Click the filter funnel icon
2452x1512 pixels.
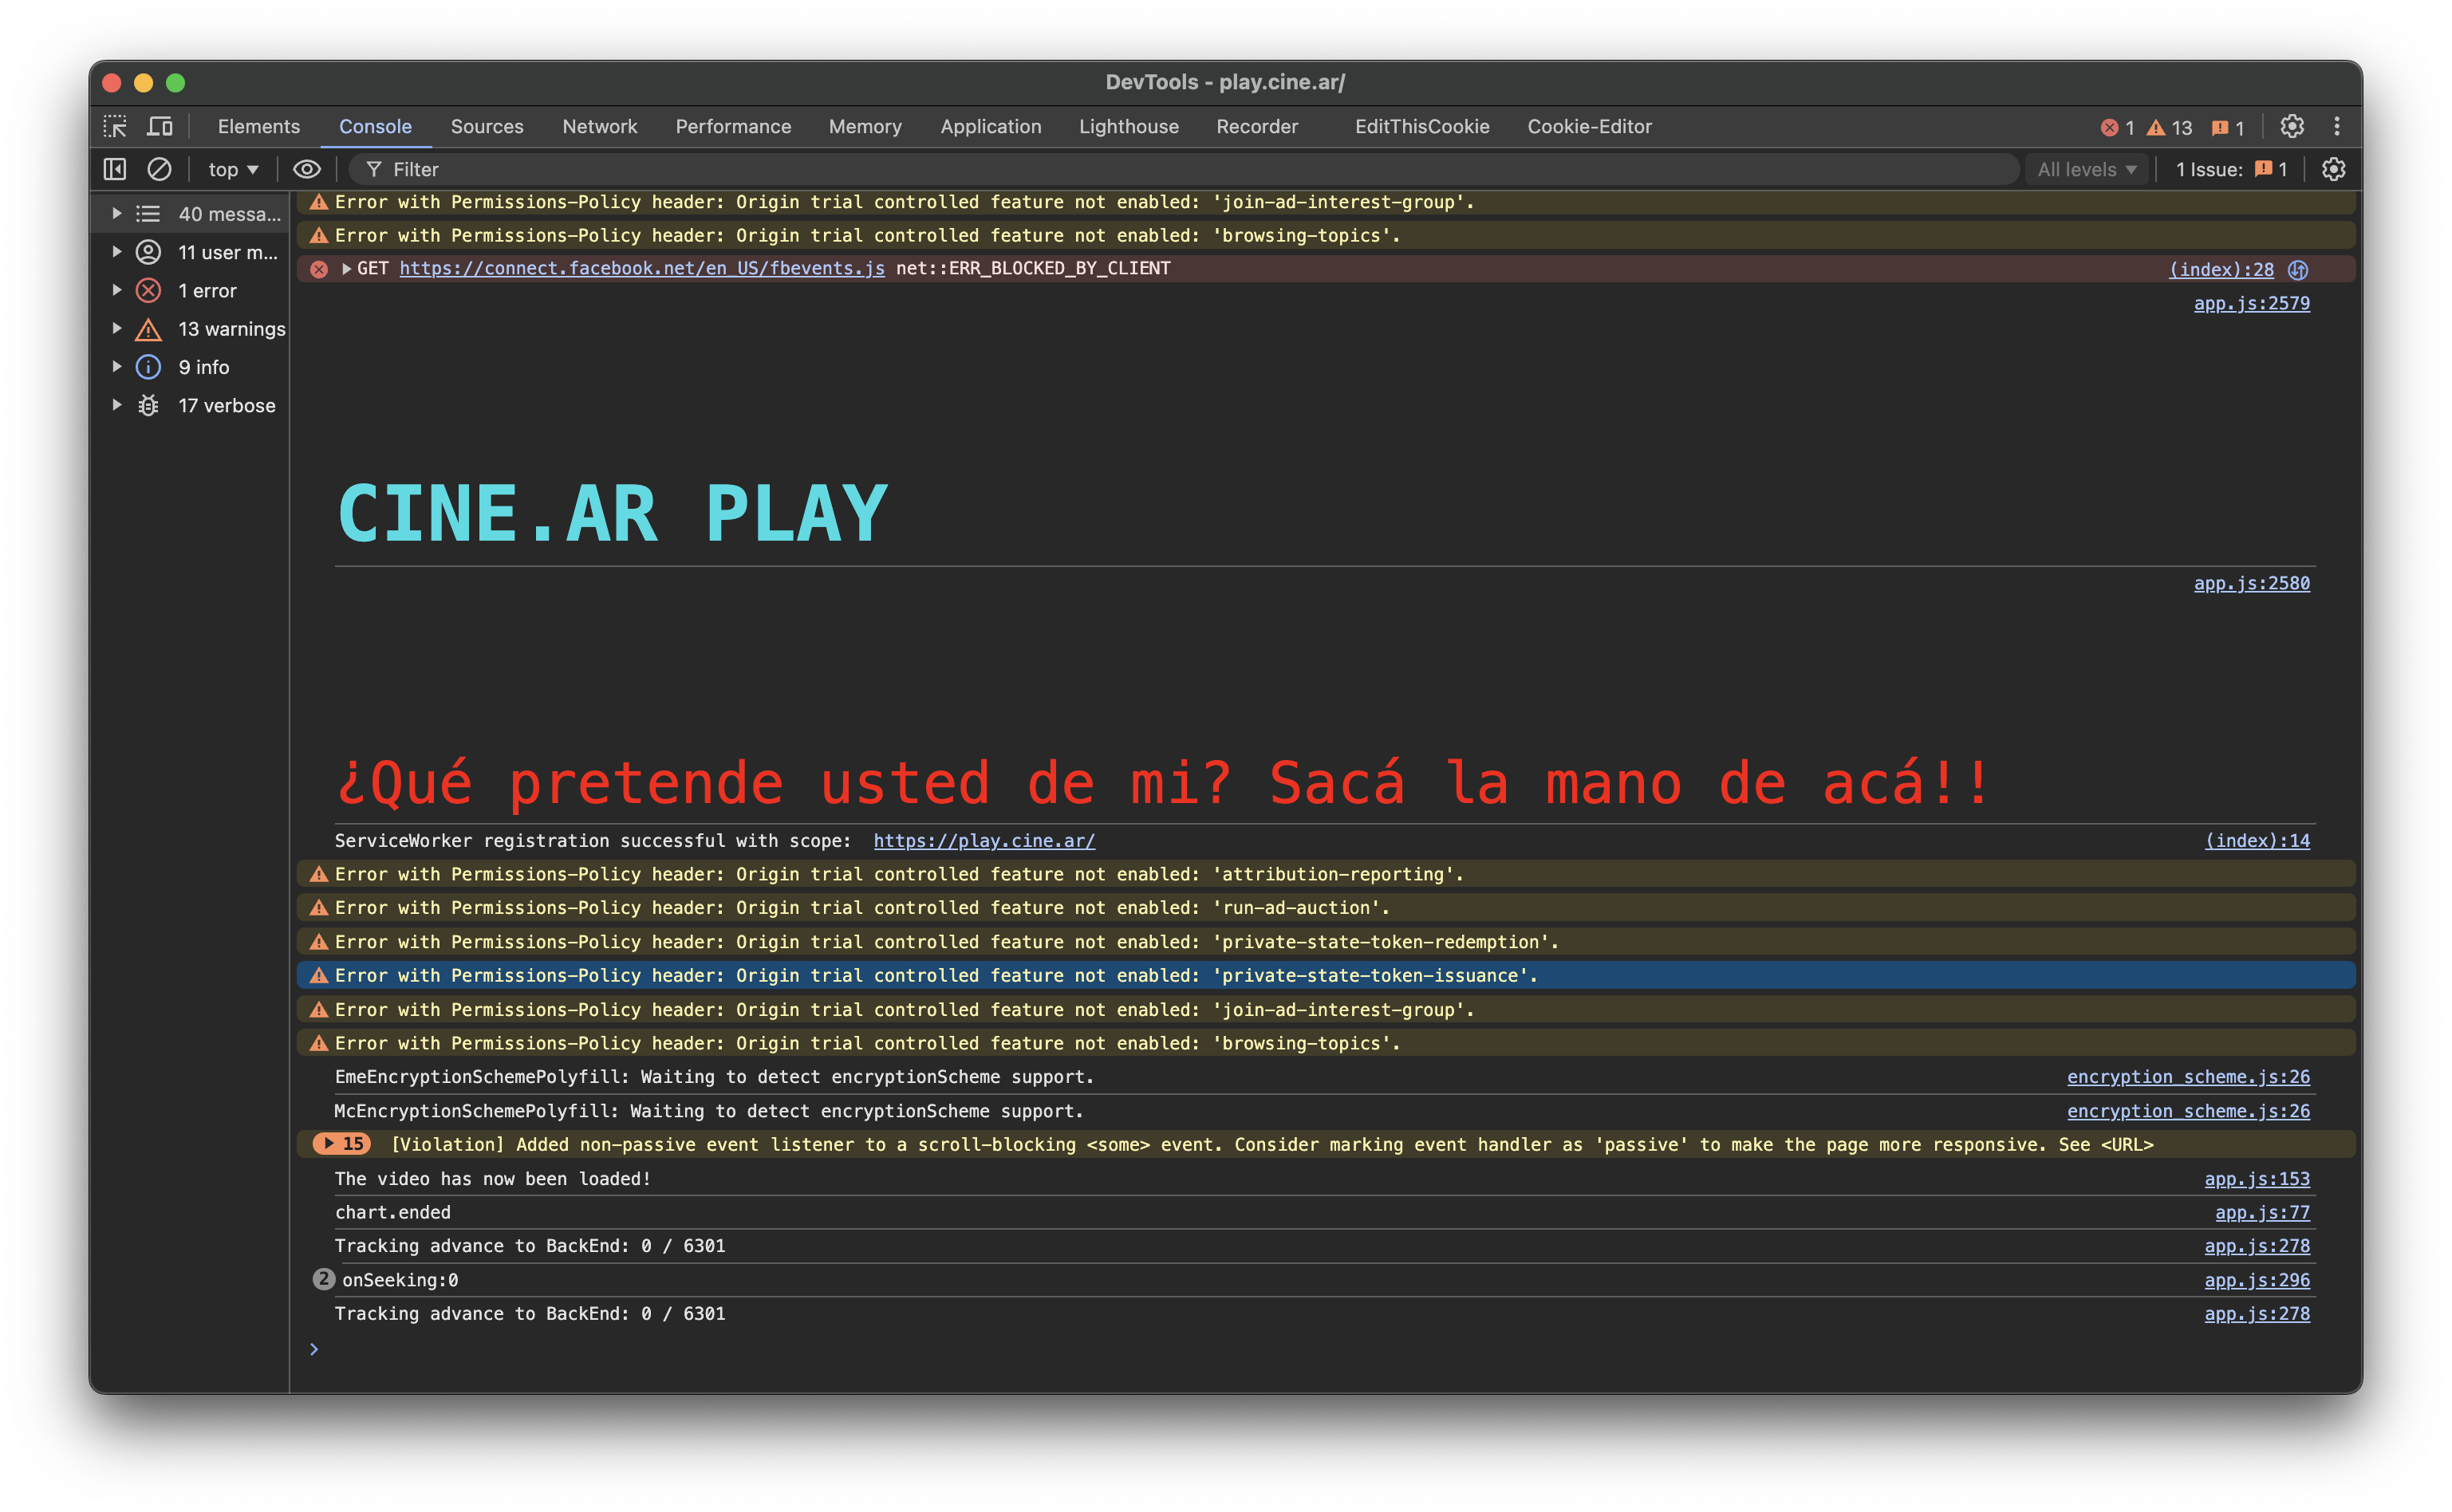point(374,169)
